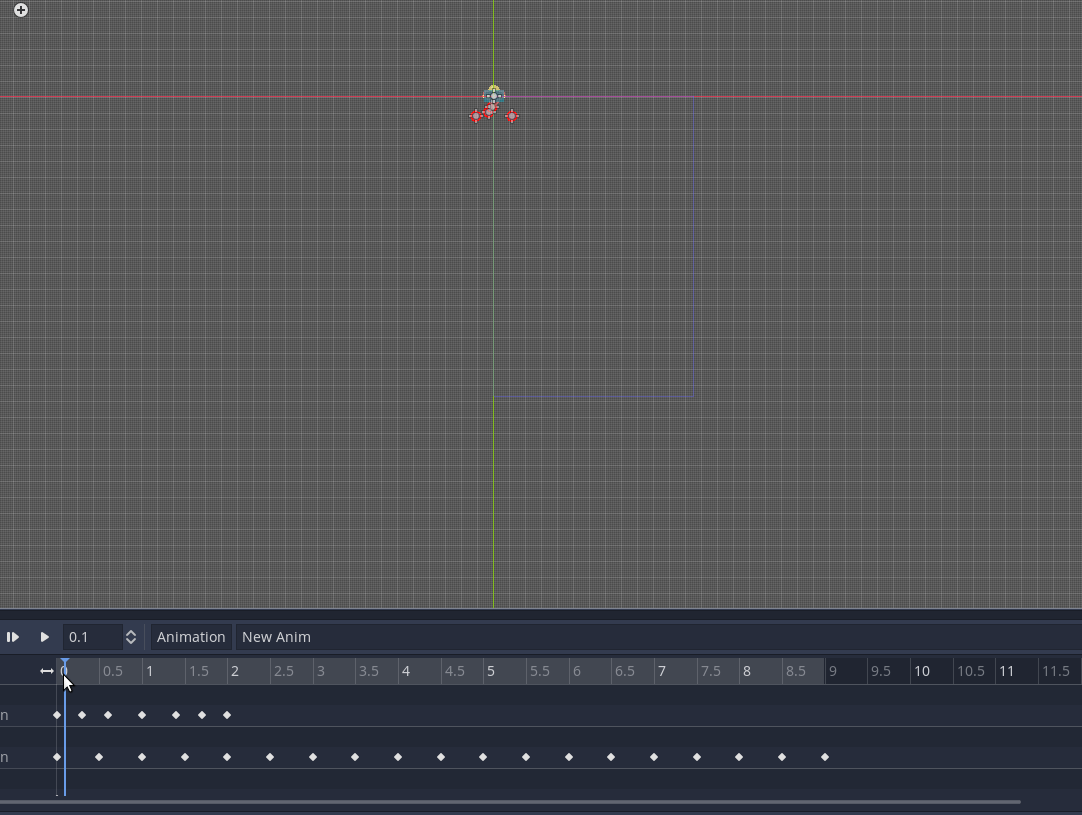1082x815 pixels.
Task: Select upper track keyframe at 0.6 seconds
Action: coord(108,715)
